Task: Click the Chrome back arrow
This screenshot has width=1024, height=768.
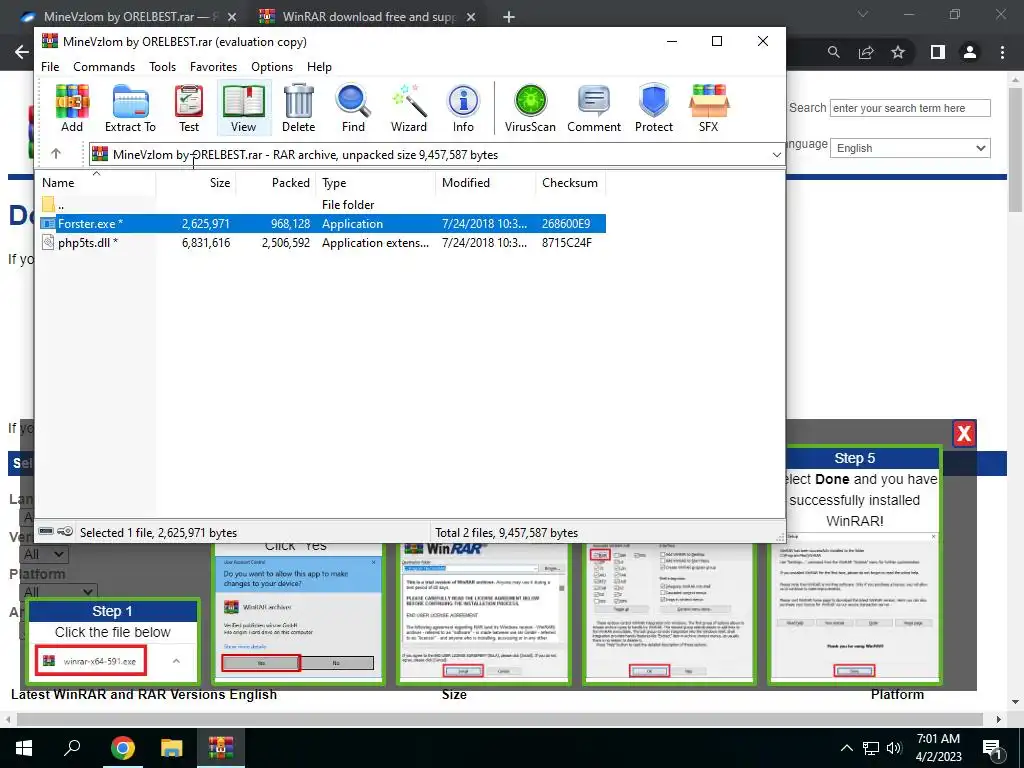Action: pyautogui.click(x=22, y=52)
